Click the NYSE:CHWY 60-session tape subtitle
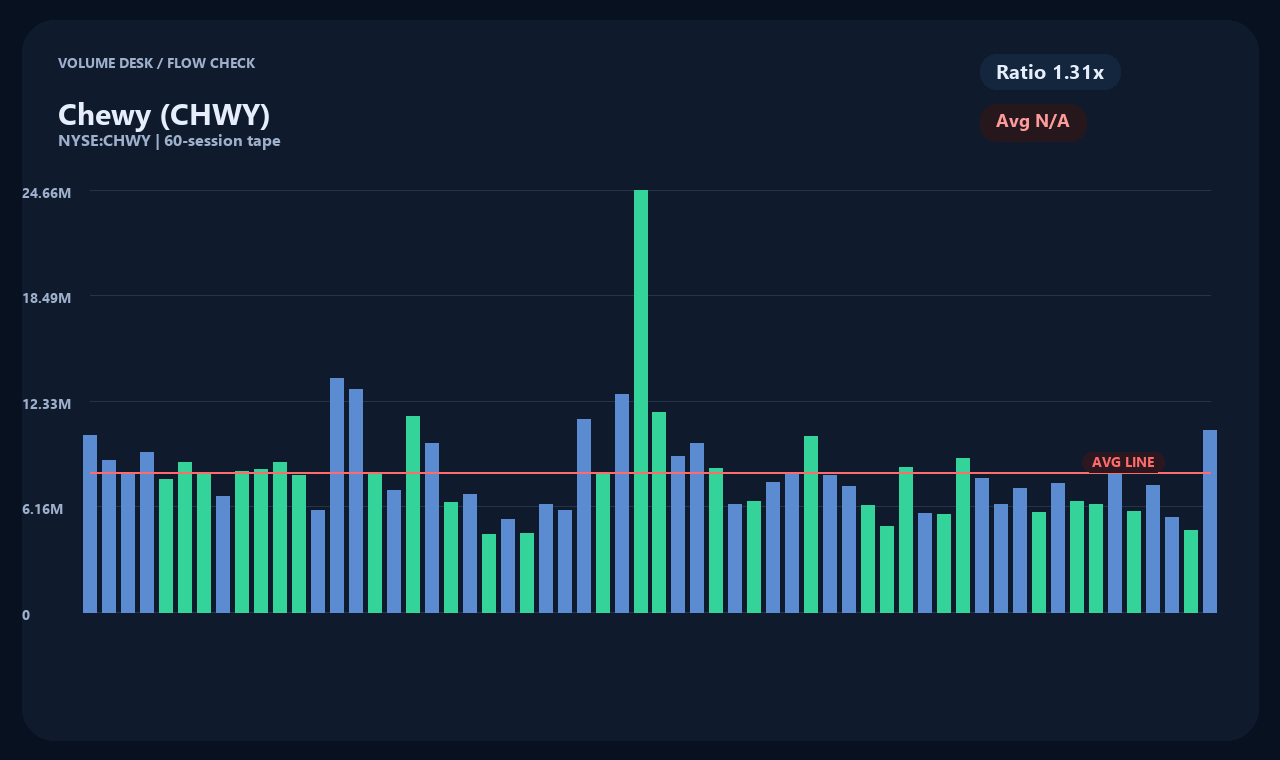1280x760 pixels. 169,141
